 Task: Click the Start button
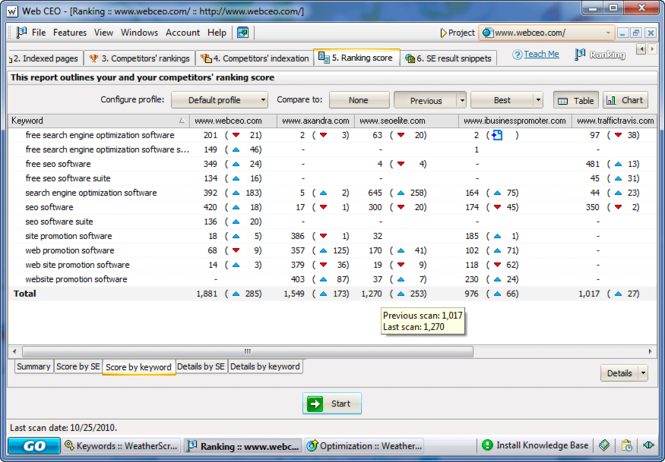pos(332,403)
